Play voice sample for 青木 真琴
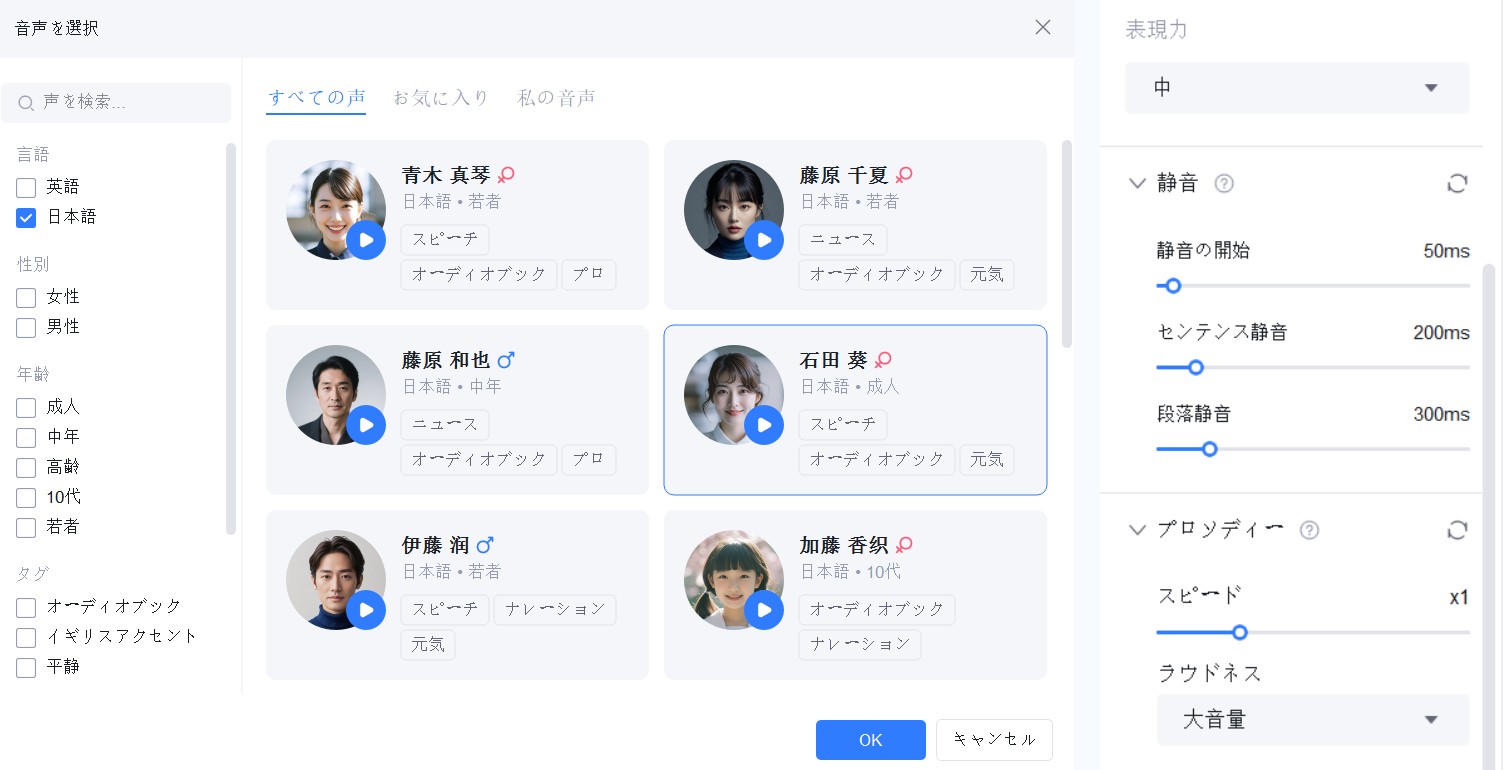 (366, 240)
